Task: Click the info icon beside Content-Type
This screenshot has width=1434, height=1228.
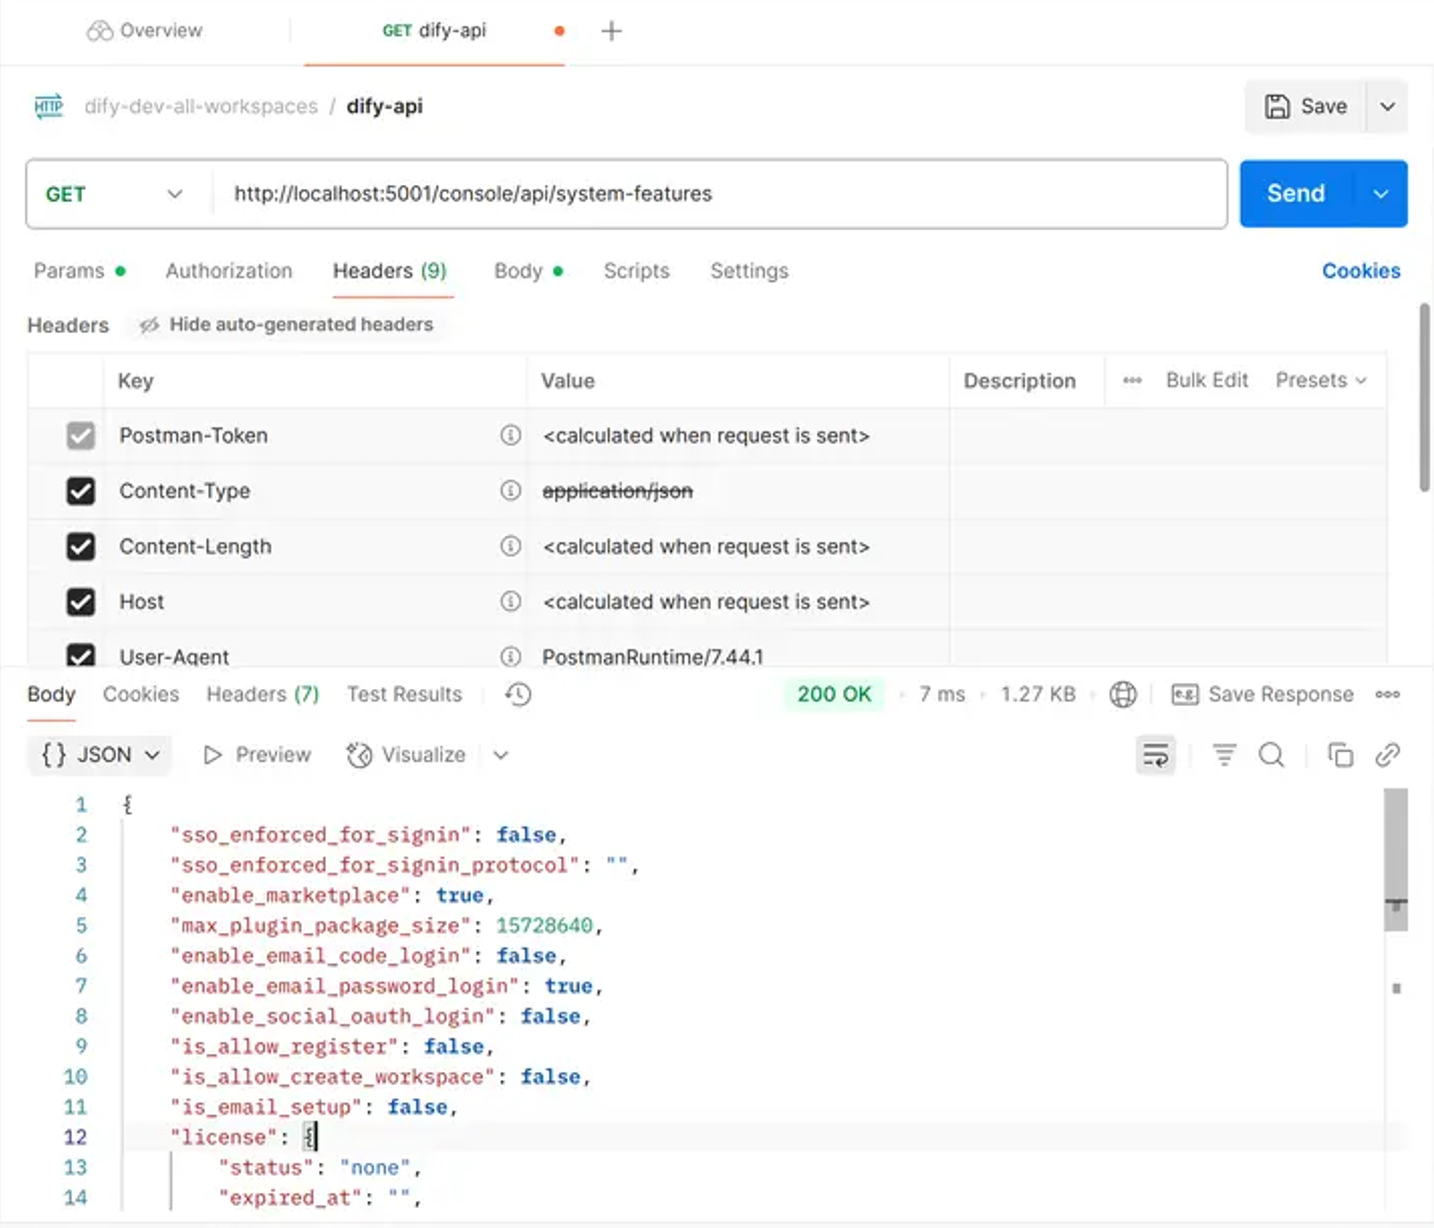Action: coord(511,491)
